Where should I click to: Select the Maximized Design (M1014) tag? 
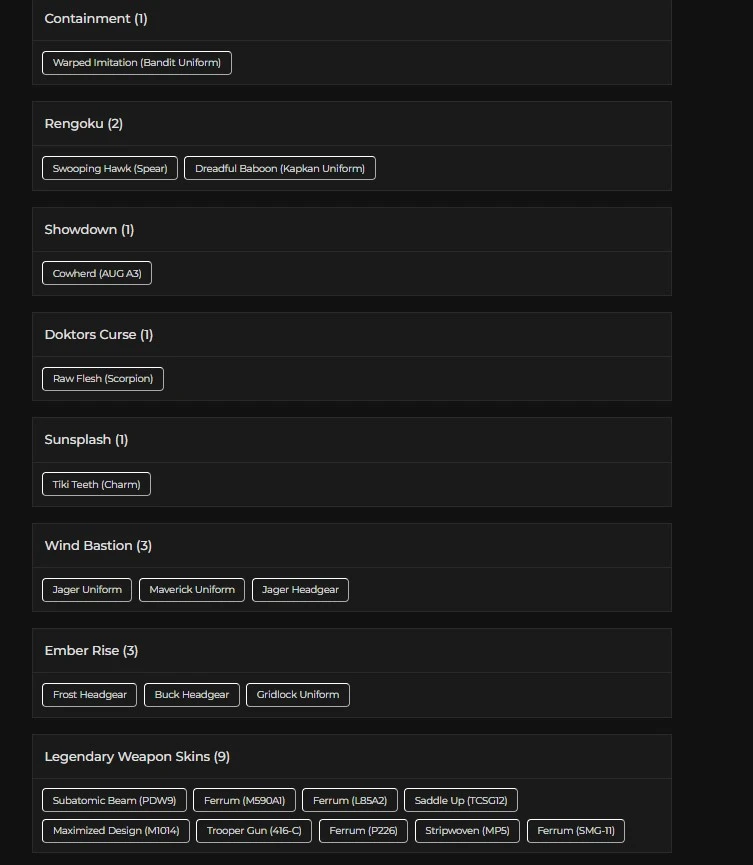(x=116, y=831)
